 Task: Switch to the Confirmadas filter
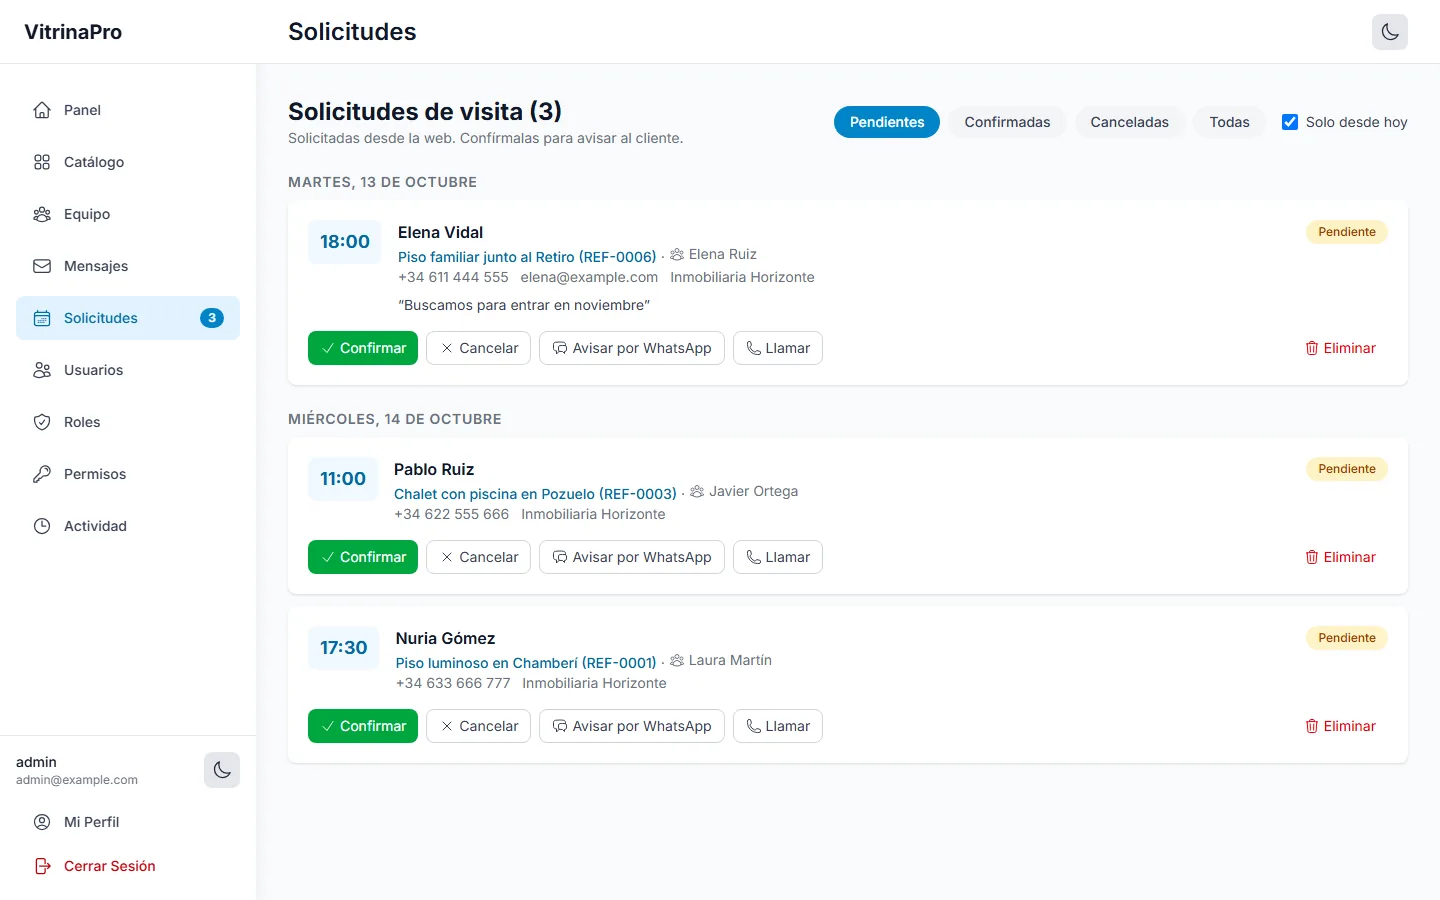tap(1007, 122)
